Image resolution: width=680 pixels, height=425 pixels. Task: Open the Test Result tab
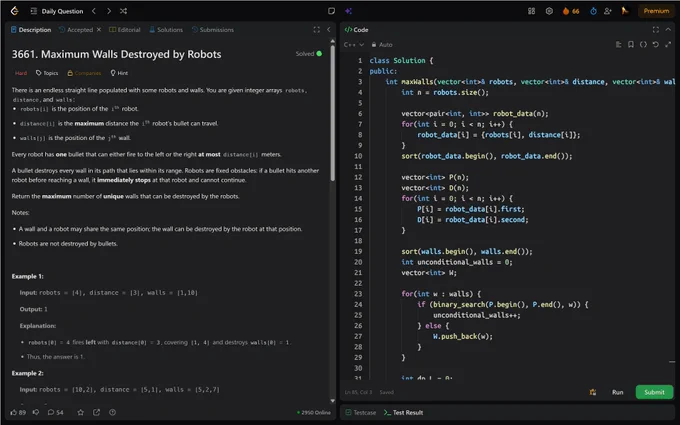[x=403, y=412]
